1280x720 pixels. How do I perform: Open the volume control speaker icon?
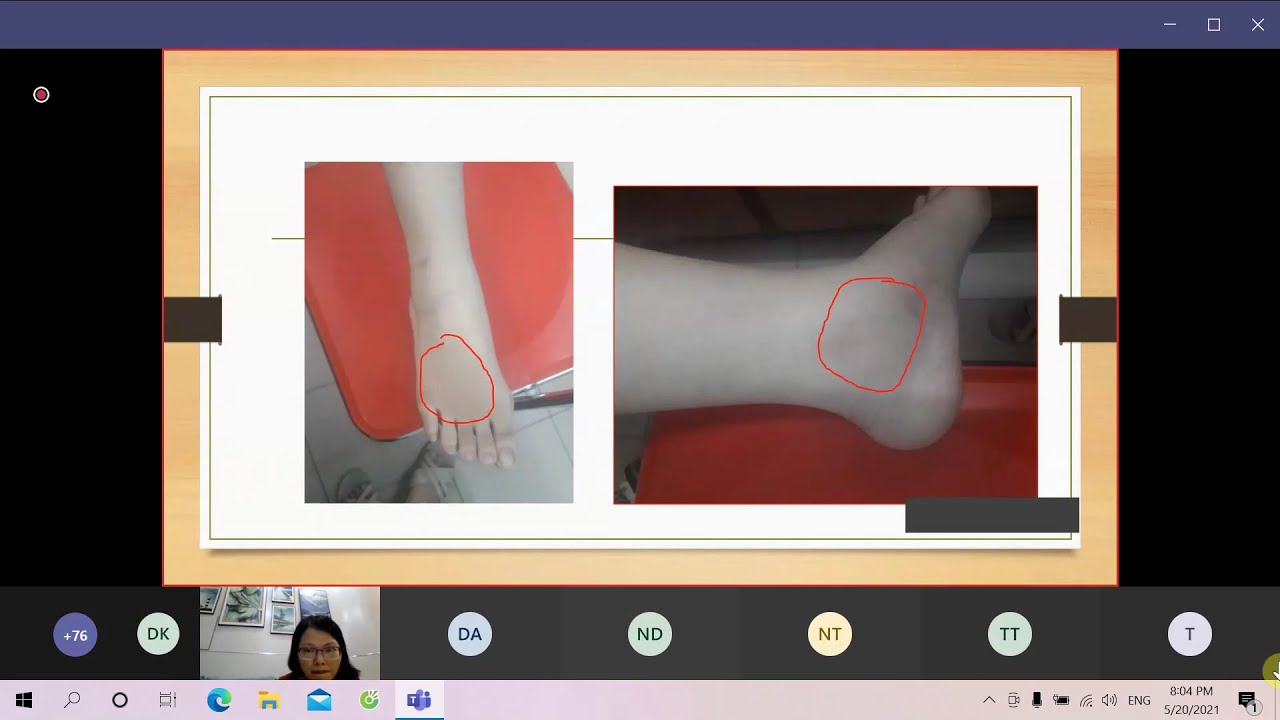pyautogui.click(x=1109, y=700)
